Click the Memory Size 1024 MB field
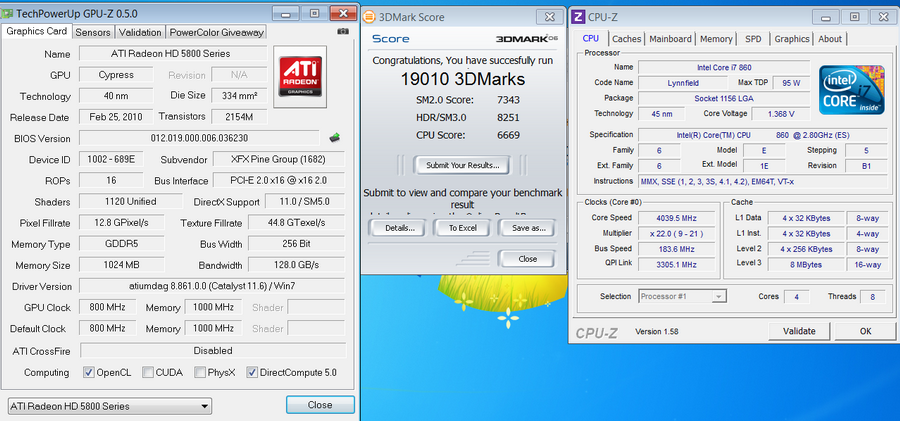 [x=122, y=265]
